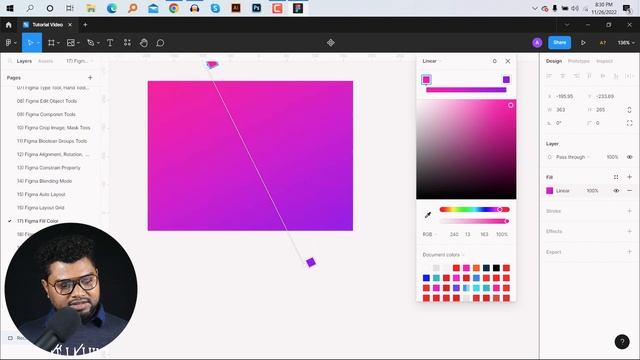The height and width of the screenshot is (360, 640).
Task: Add a new page
Action: point(90,78)
